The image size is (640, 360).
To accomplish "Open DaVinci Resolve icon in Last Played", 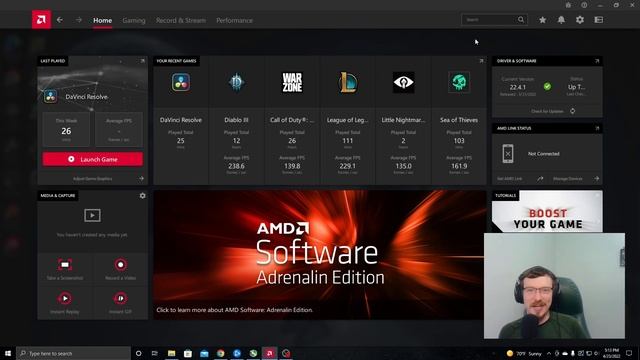I will (x=51, y=97).
